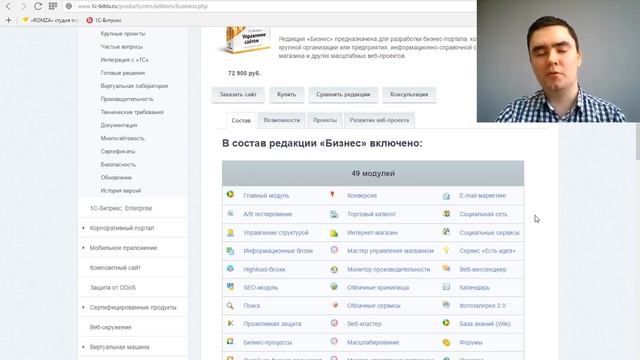Open История версий sidebar link
The width and height of the screenshot is (640, 360).
[121, 191]
